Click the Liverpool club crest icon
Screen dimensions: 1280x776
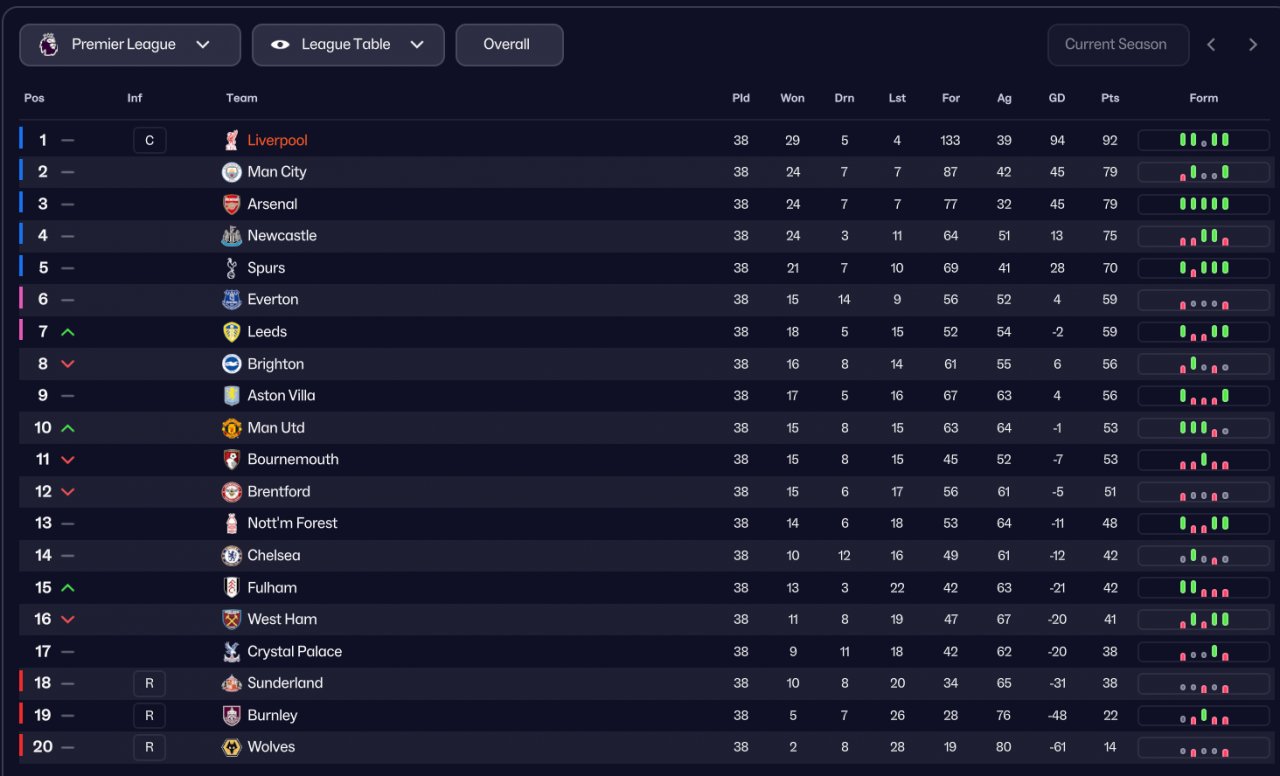click(x=231, y=140)
